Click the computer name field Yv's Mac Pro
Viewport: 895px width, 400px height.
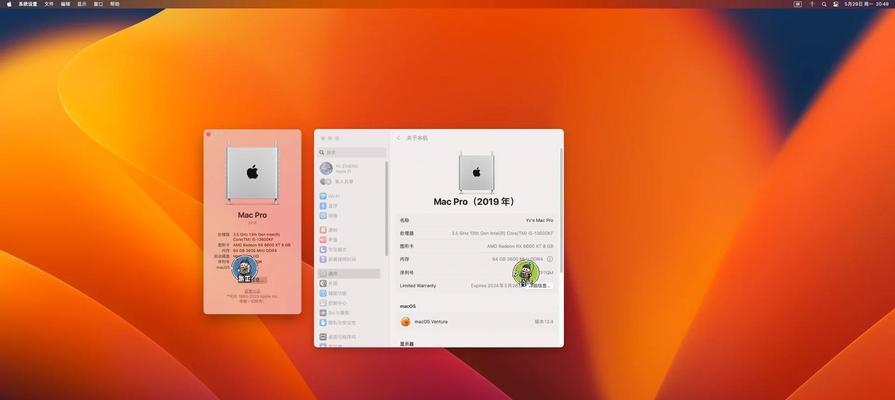point(539,220)
